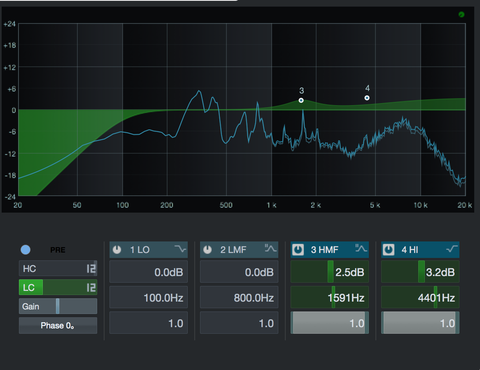The width and height of the screenshot is (480, 370).
Task: Change 3 HMF peak filter shape icon
Action: point(361,248)
